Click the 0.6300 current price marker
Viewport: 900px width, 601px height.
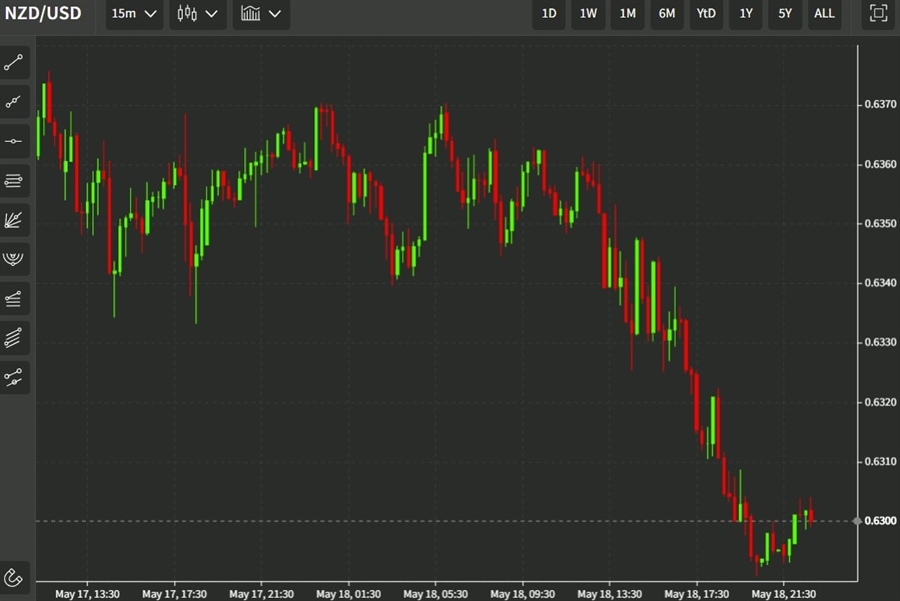(880, 521)
